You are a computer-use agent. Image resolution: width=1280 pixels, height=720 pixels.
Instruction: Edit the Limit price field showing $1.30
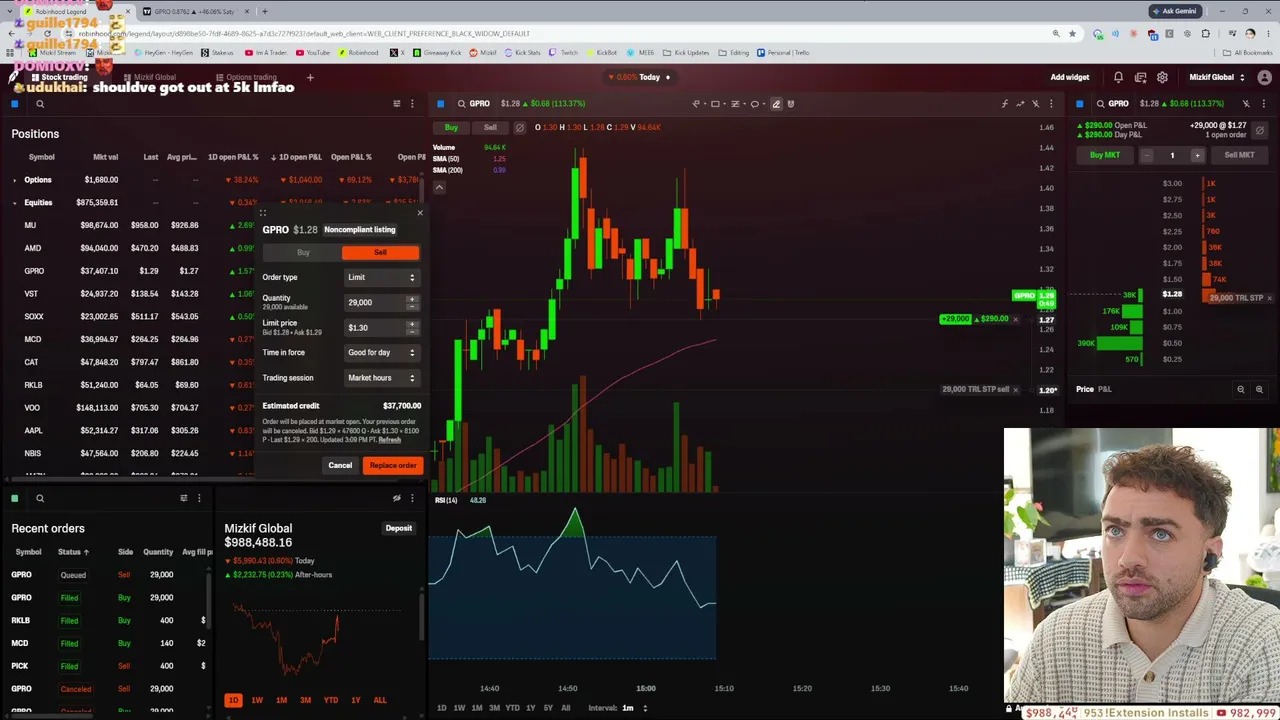coord(381,327)
